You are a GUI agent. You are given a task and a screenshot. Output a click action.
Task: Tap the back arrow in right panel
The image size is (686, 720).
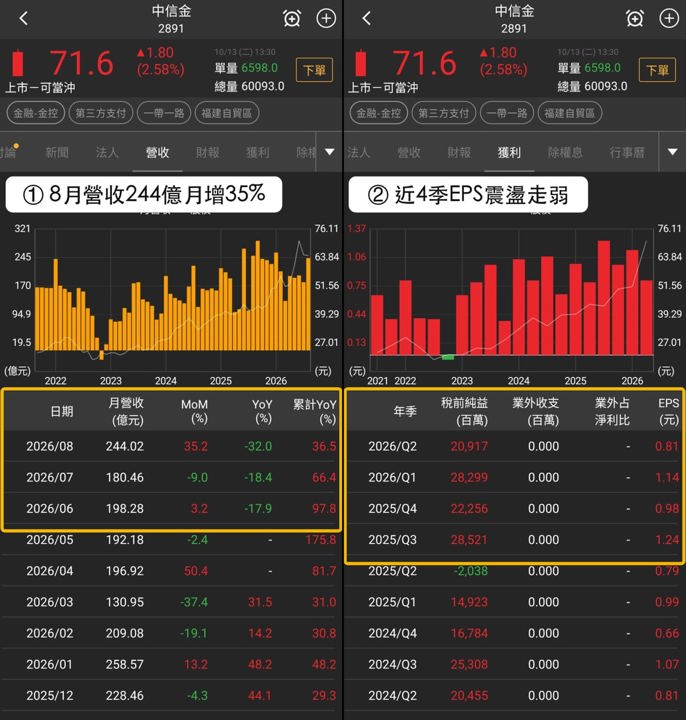(366, 19)
